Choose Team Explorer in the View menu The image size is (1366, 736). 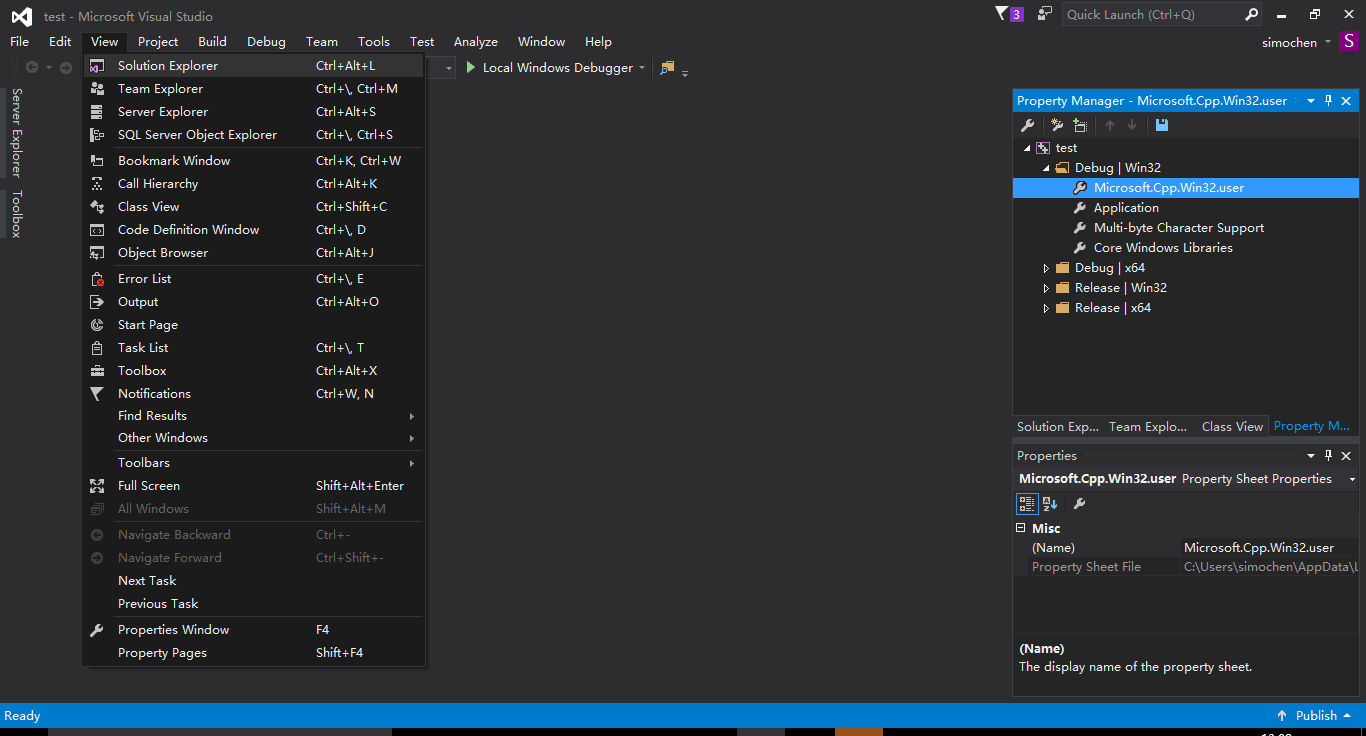point(254,89)
